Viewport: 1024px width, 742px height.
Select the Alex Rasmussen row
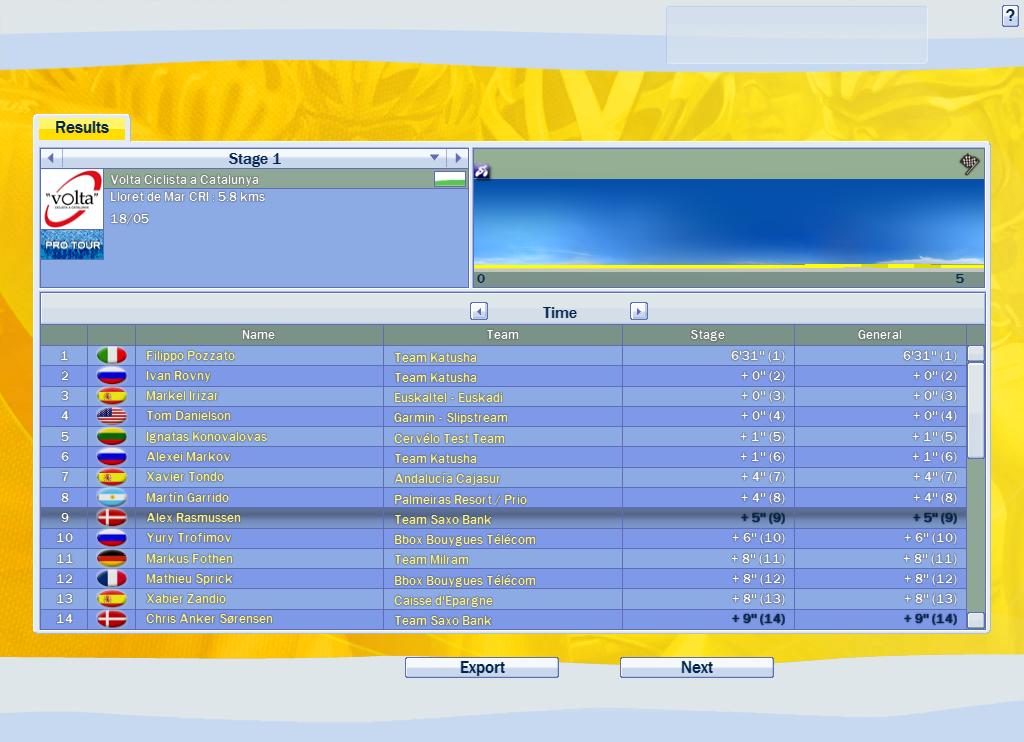point(500,518)
